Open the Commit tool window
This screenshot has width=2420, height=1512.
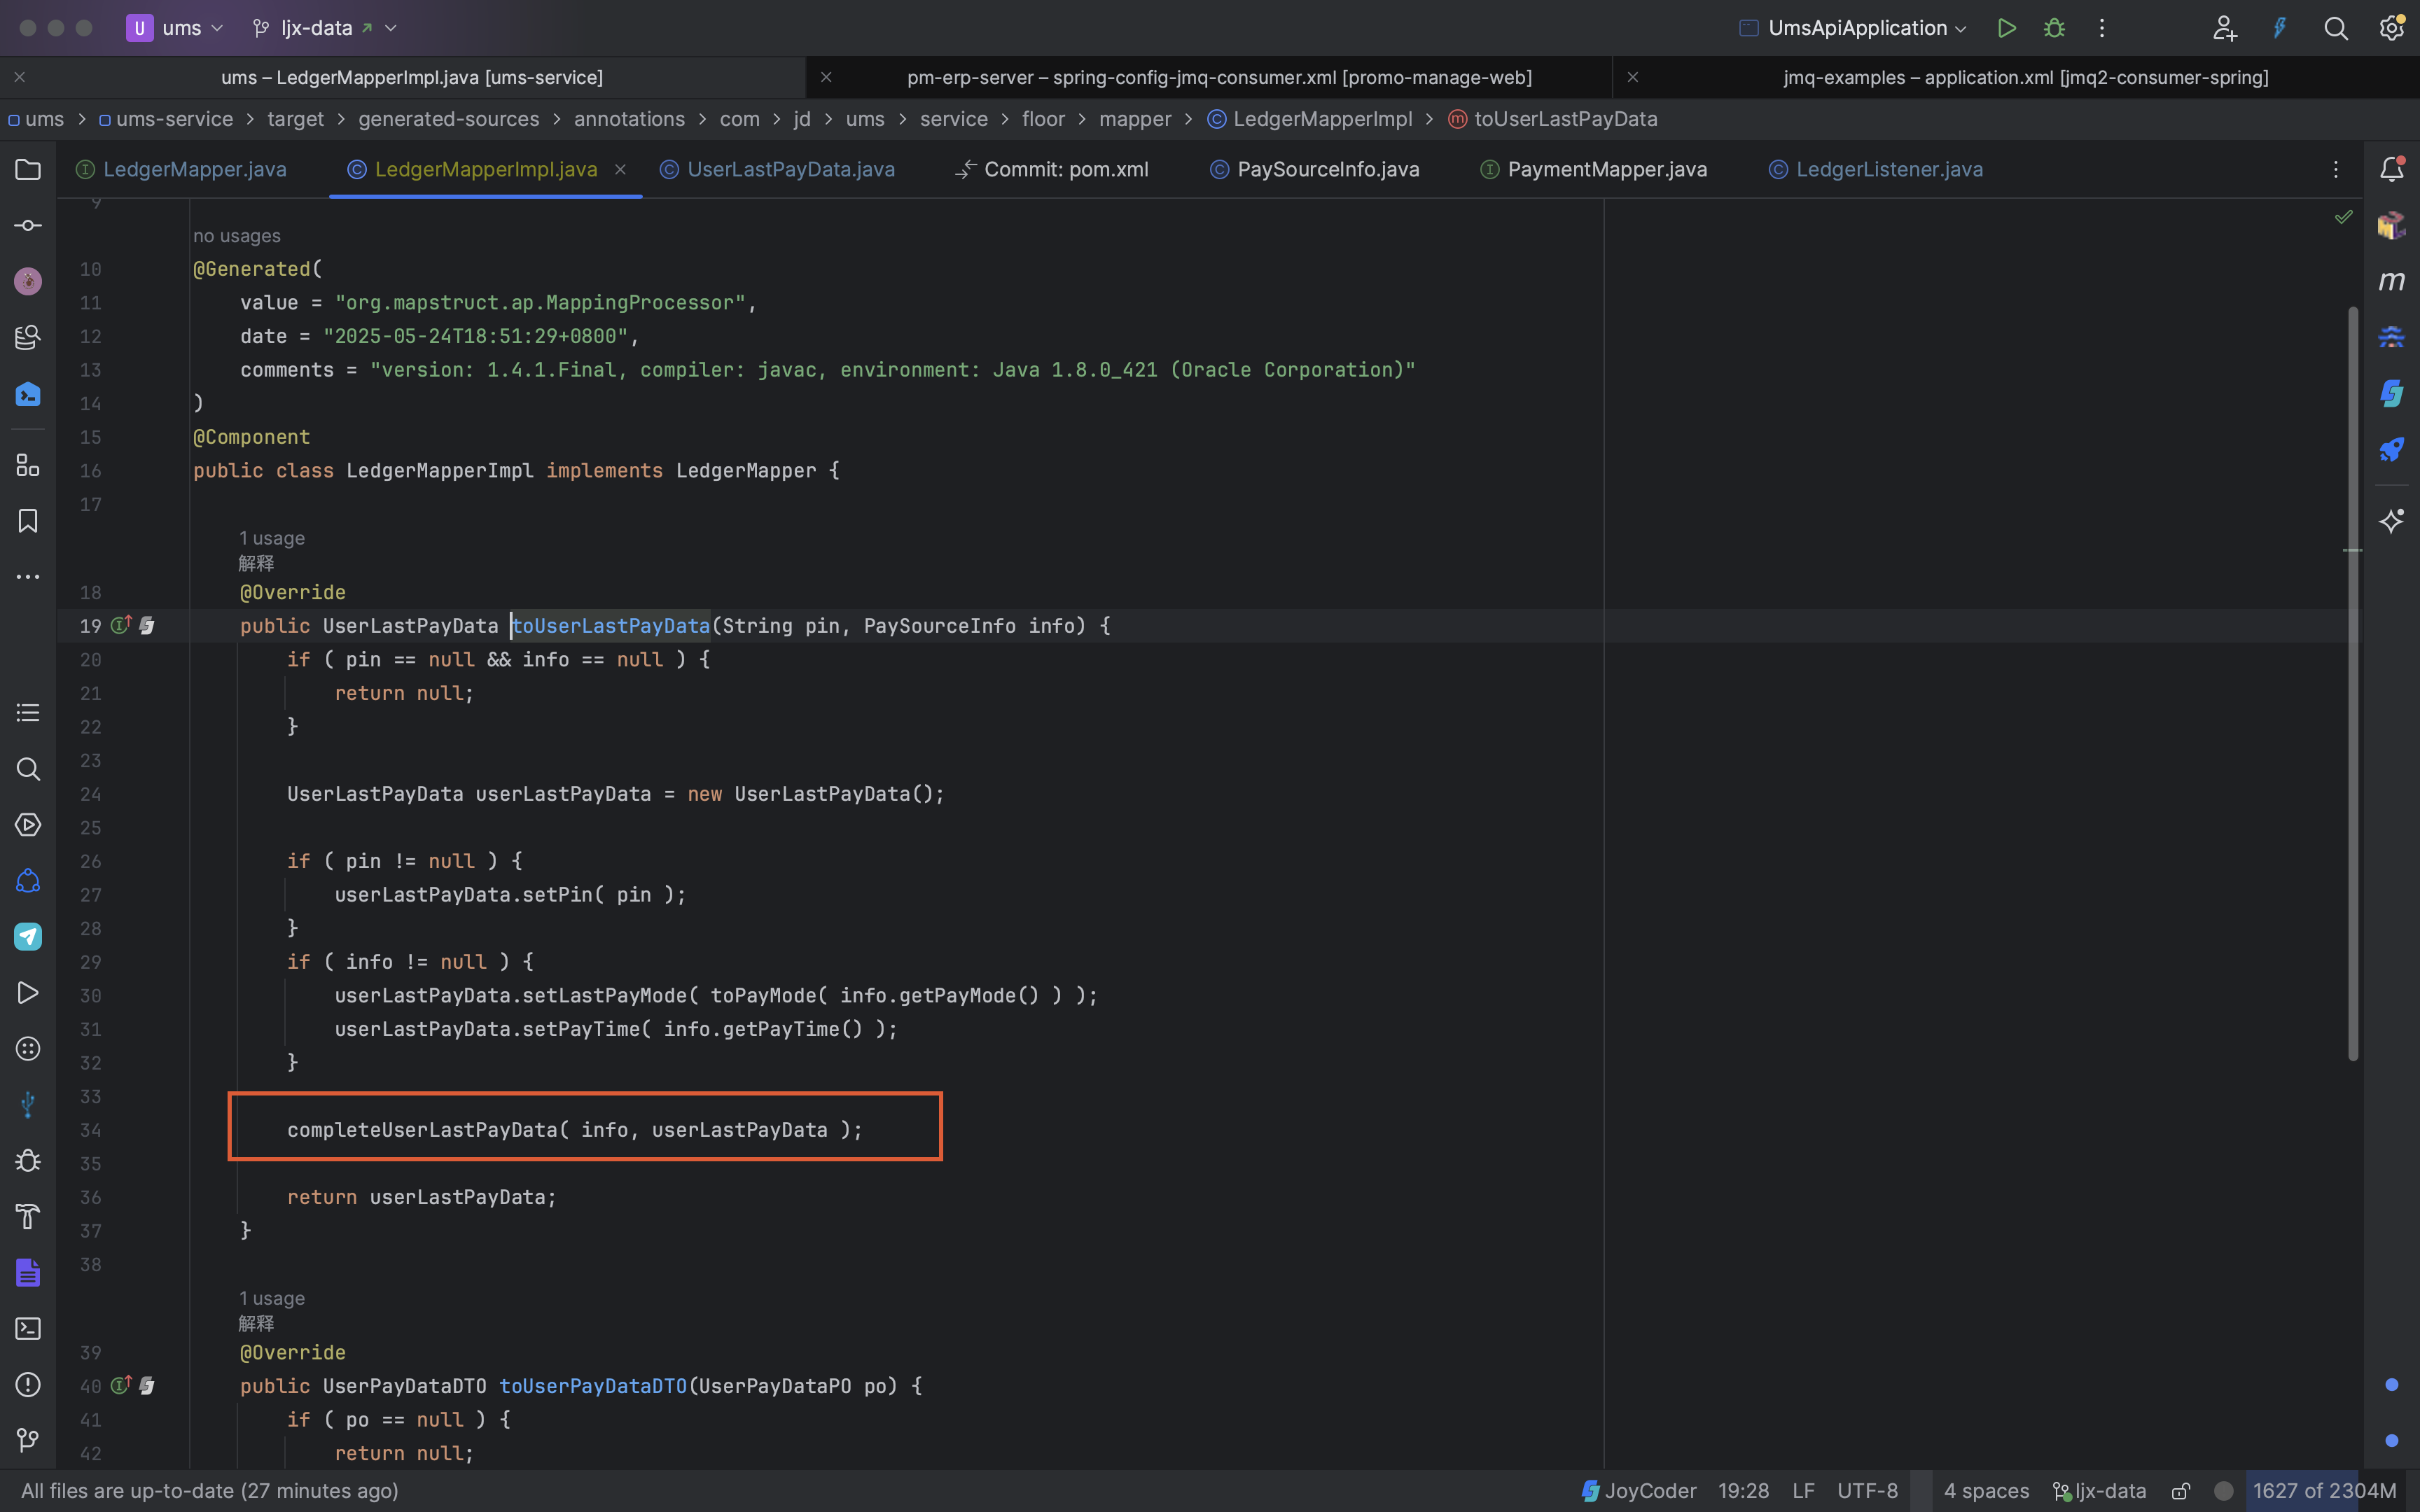click(28, 225)
